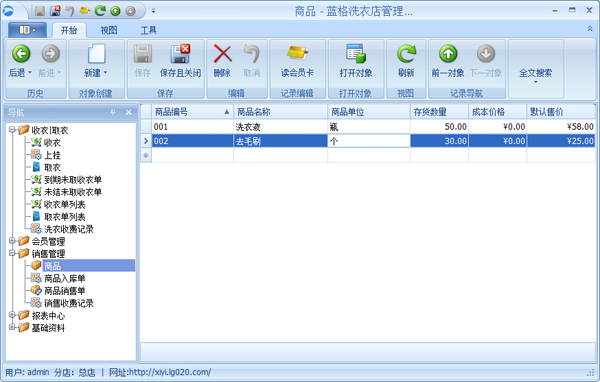This screenshot has height=382, width=600.
Task: Click the 下一对象 next record icon
Action: coord(486,54)
